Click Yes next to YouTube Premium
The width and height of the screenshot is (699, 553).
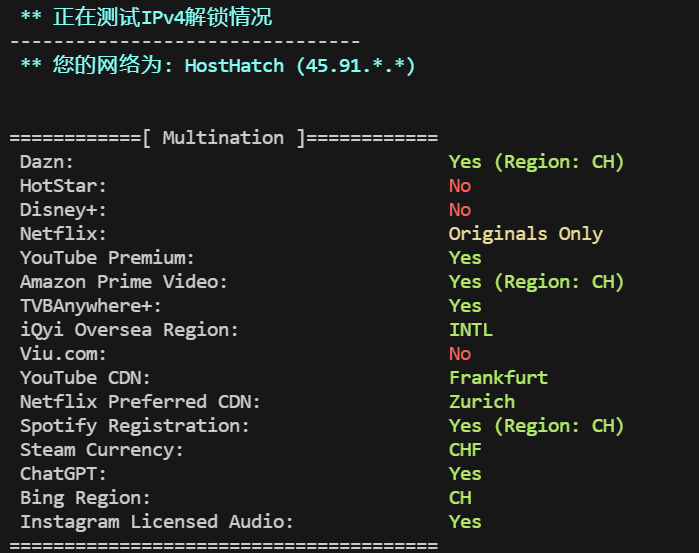point(465,258)
